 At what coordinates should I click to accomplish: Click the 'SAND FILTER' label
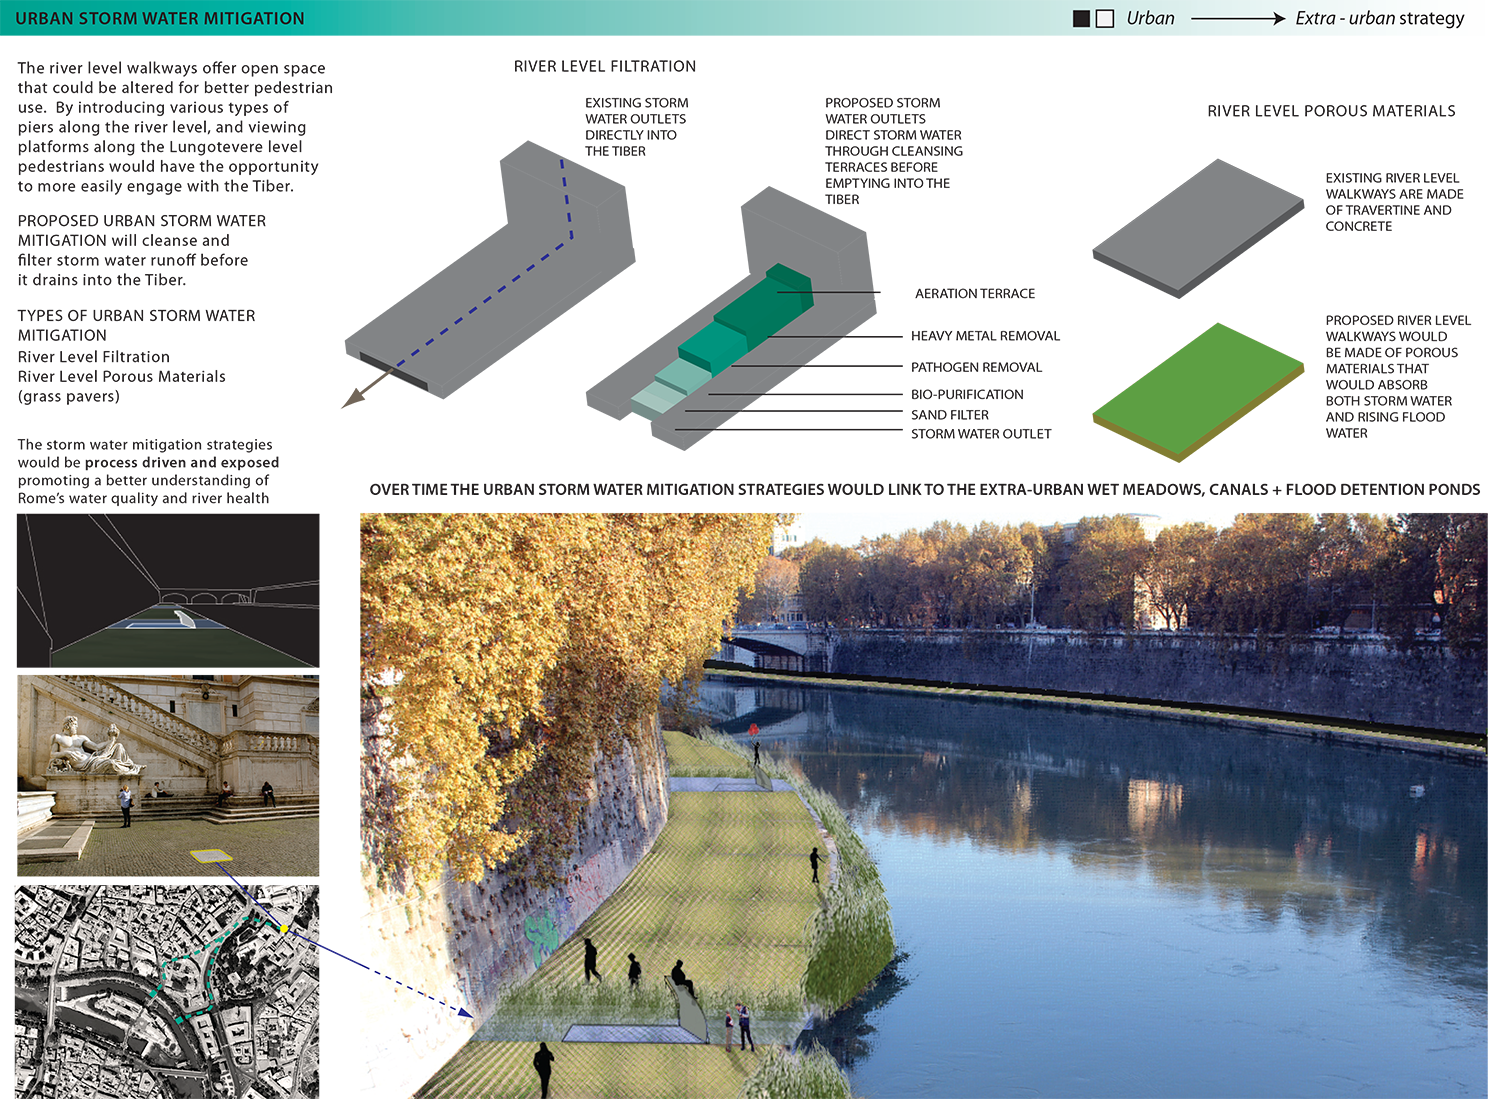click(x=949, y=414)
